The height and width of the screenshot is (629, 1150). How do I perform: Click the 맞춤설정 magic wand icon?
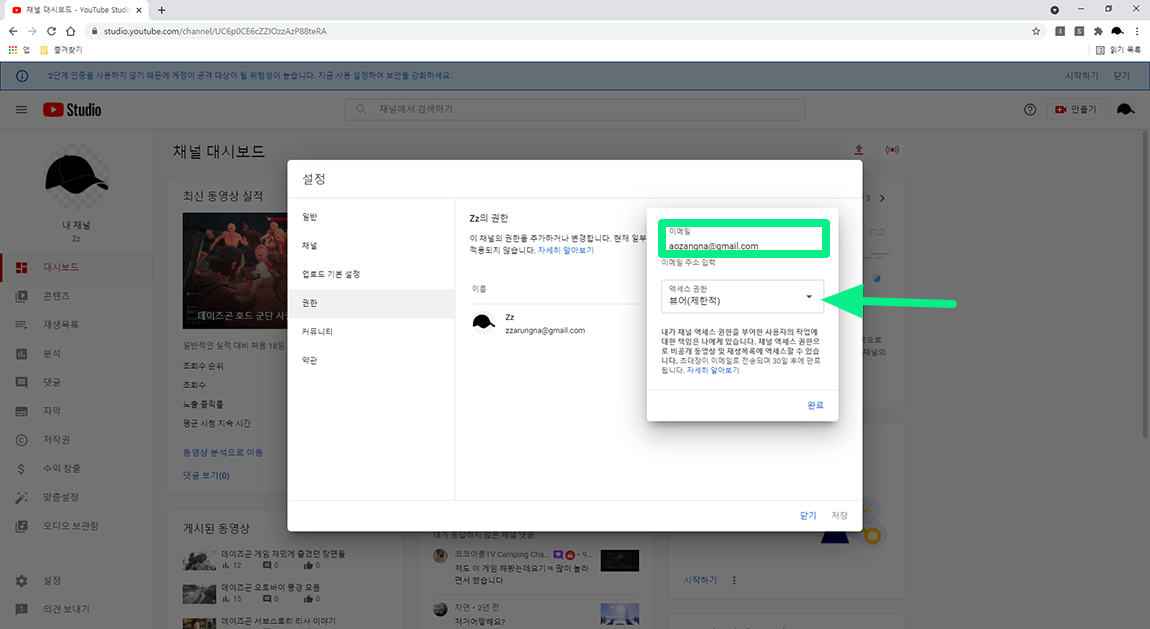coord(21,497)
